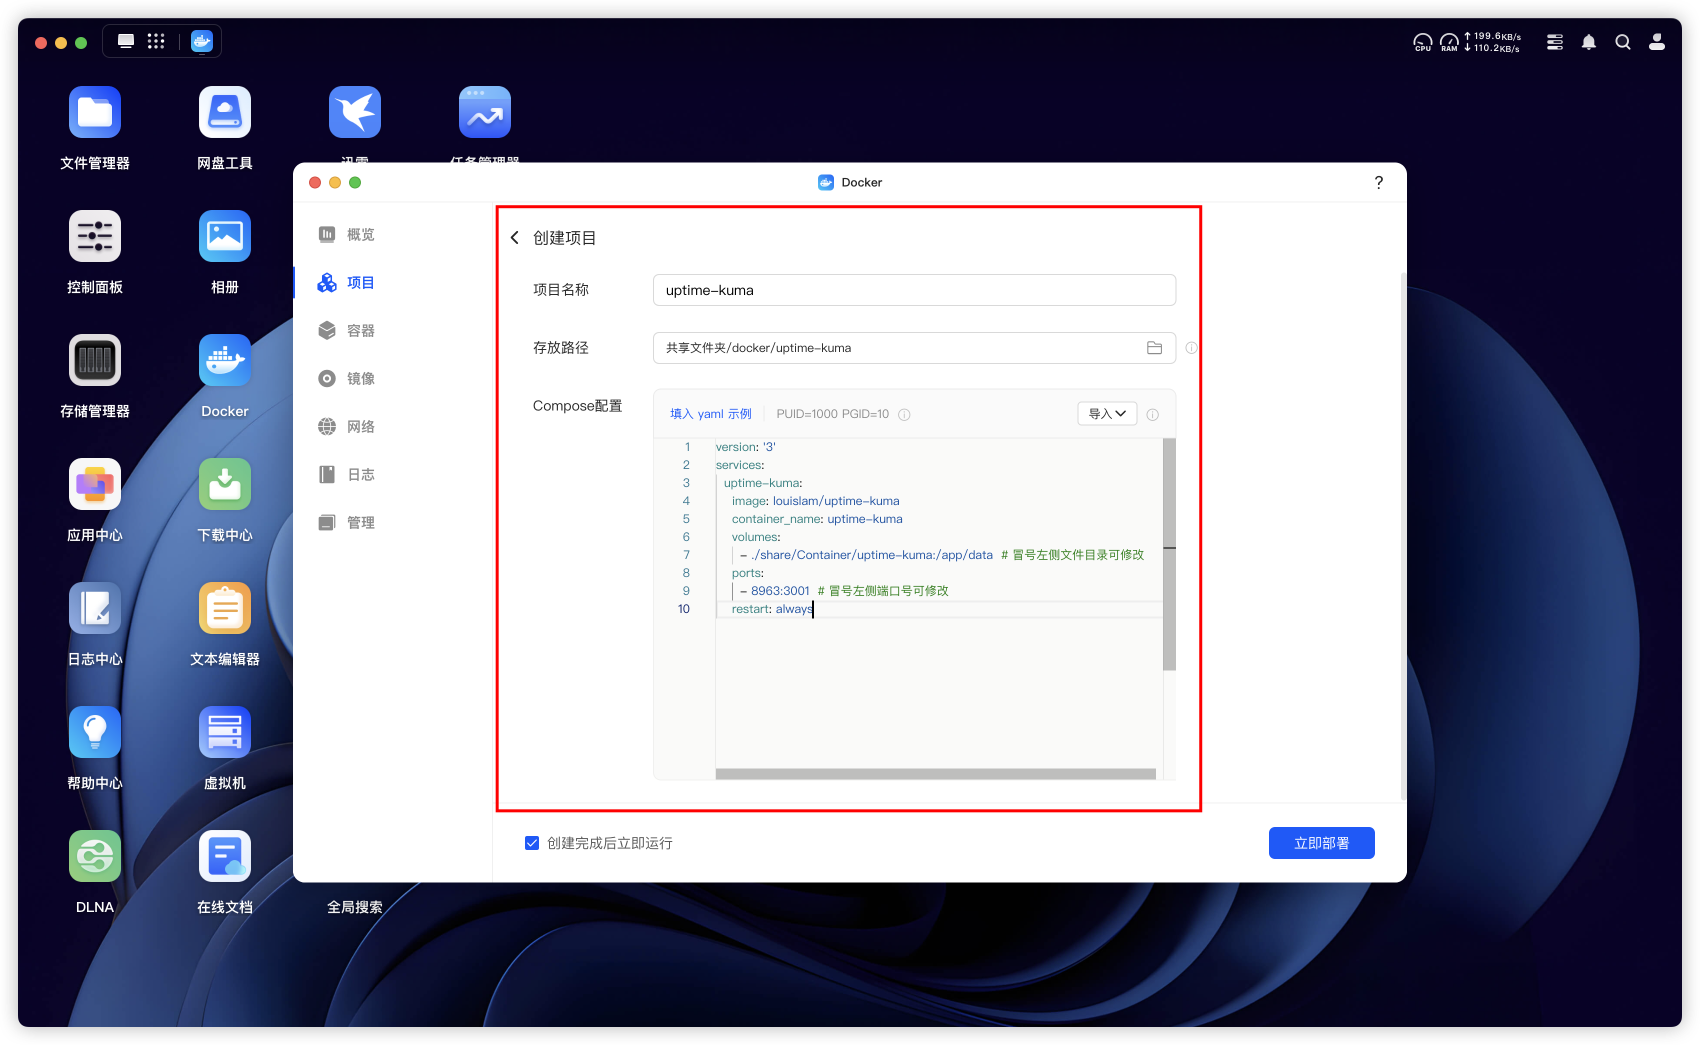Click the version: '3' line
The width and height of the screenshot is (1700, 1045).
coord(745,447)
